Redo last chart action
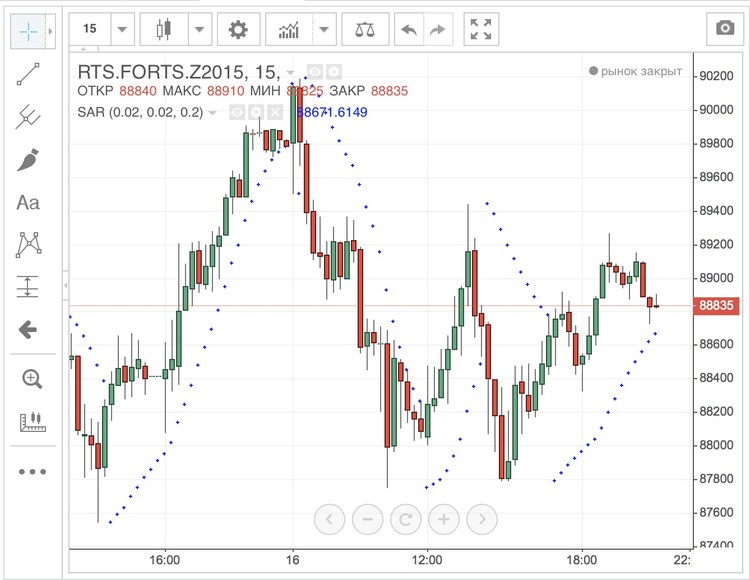The height and width of the screenshot is (580, 750). tap(438, 30)
